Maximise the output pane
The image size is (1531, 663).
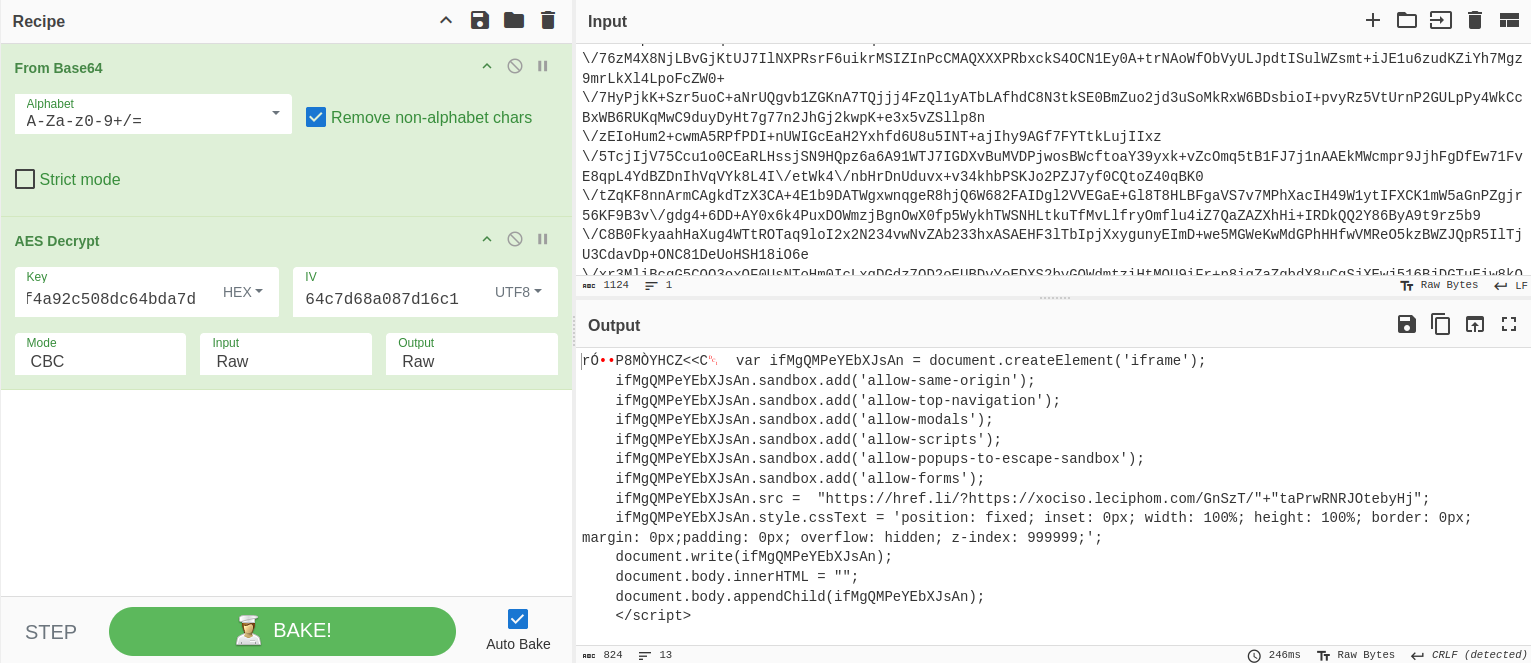click(x=1509, y=324)
